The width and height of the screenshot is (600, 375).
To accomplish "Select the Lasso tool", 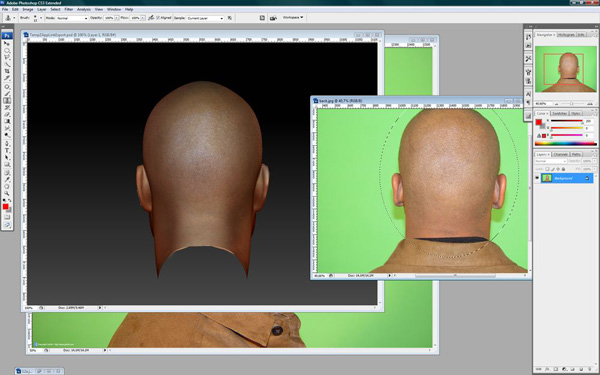I will [x=7, y=57].
